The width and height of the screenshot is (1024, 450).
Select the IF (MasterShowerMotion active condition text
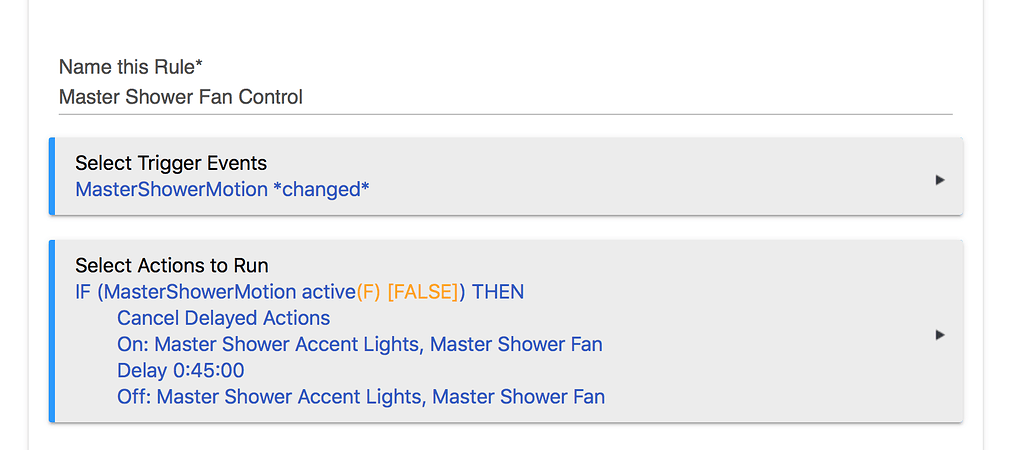tap(215, 292)
